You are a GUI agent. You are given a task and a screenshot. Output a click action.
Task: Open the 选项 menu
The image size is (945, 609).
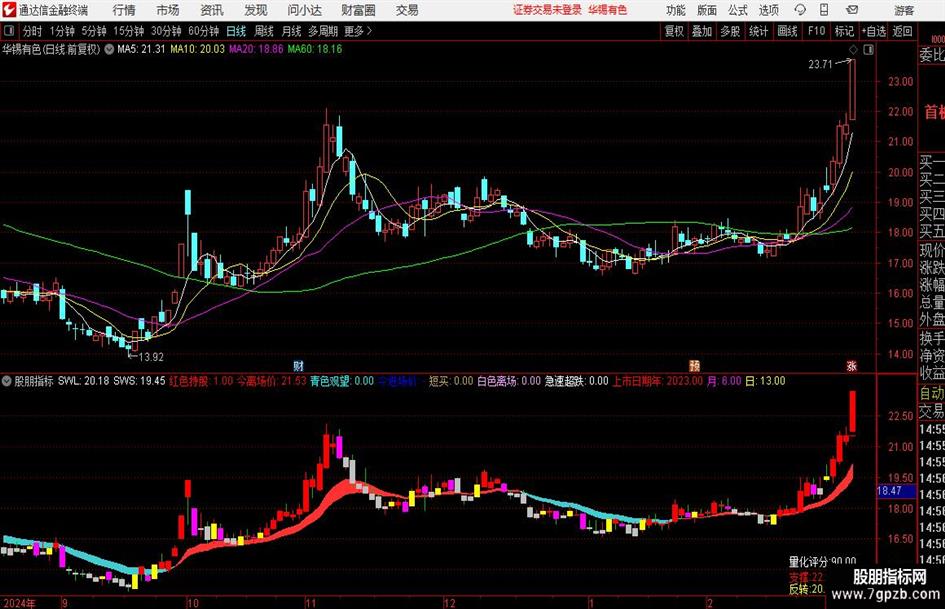click(768, 10)
